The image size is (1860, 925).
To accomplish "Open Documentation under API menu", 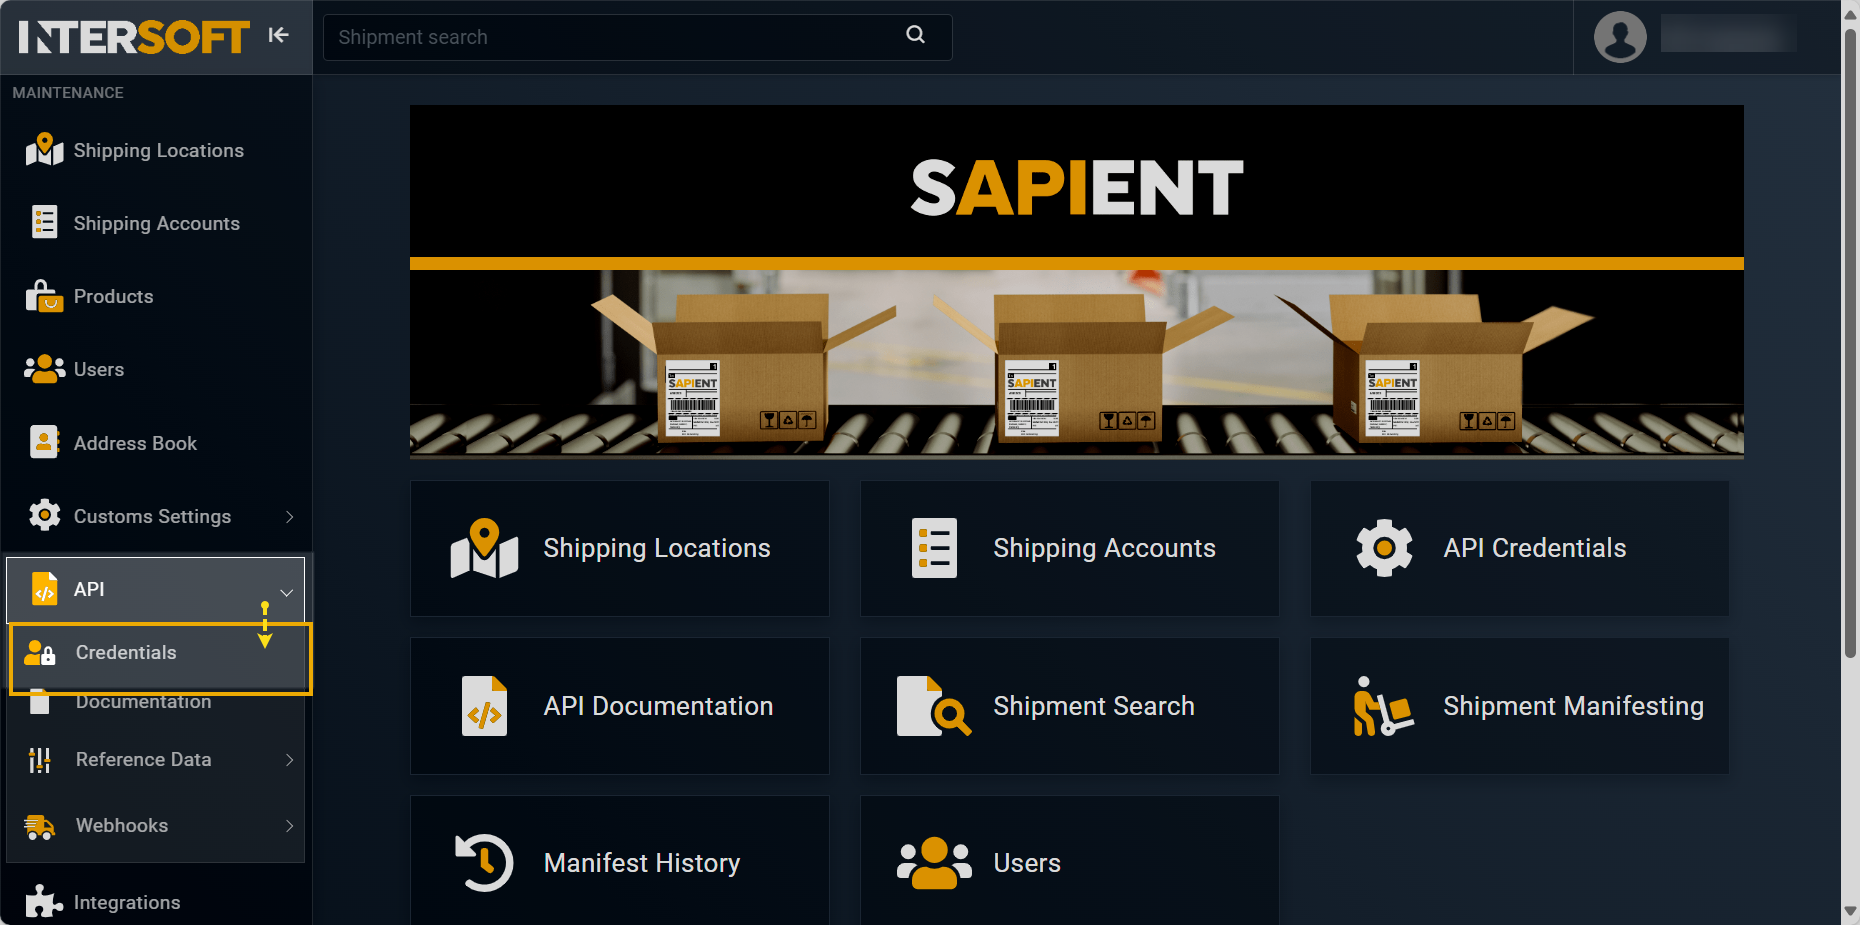I will click(143, 702).
